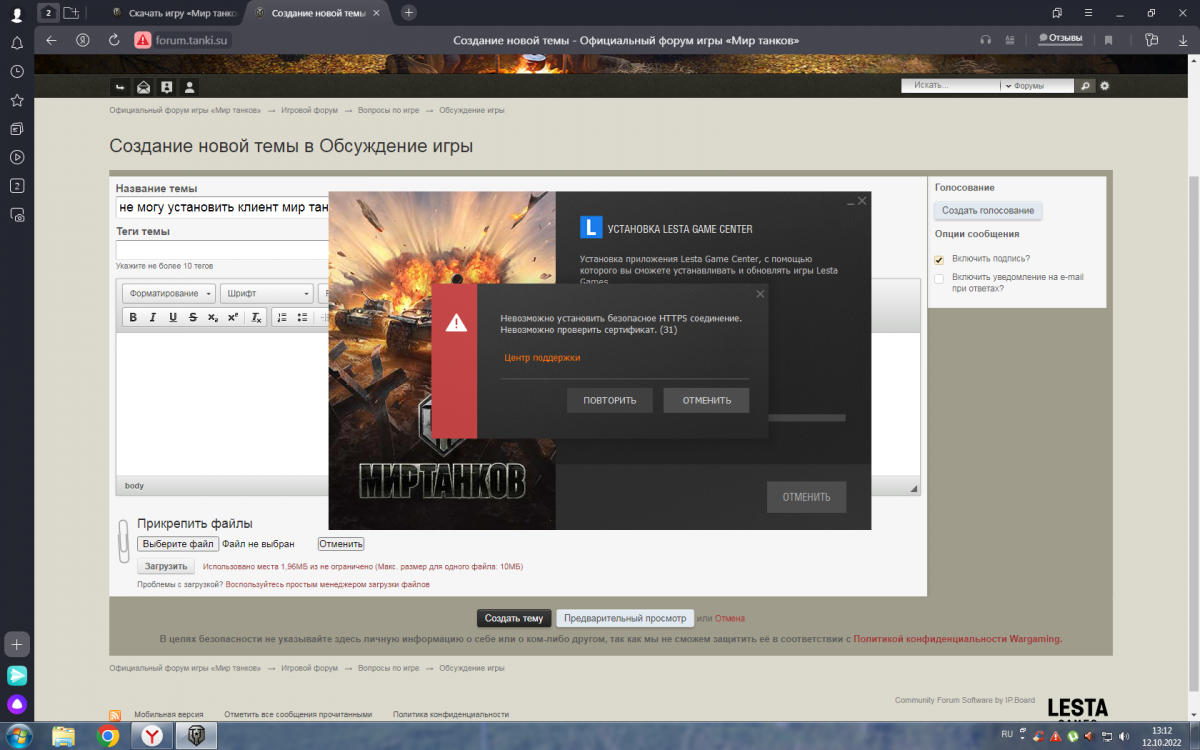Open 'Отзывы' in browser toolbar
The width and height of the screenshot is (1200, 750).
coord(1061,39)
